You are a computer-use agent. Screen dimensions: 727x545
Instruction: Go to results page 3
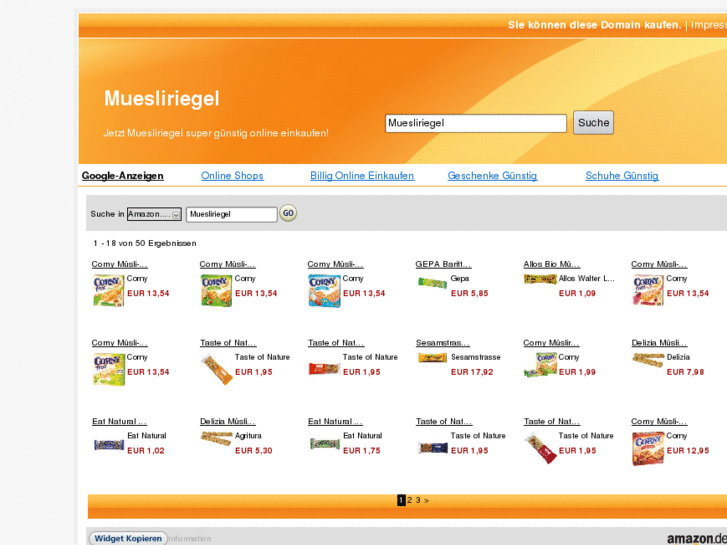[418, 500]
